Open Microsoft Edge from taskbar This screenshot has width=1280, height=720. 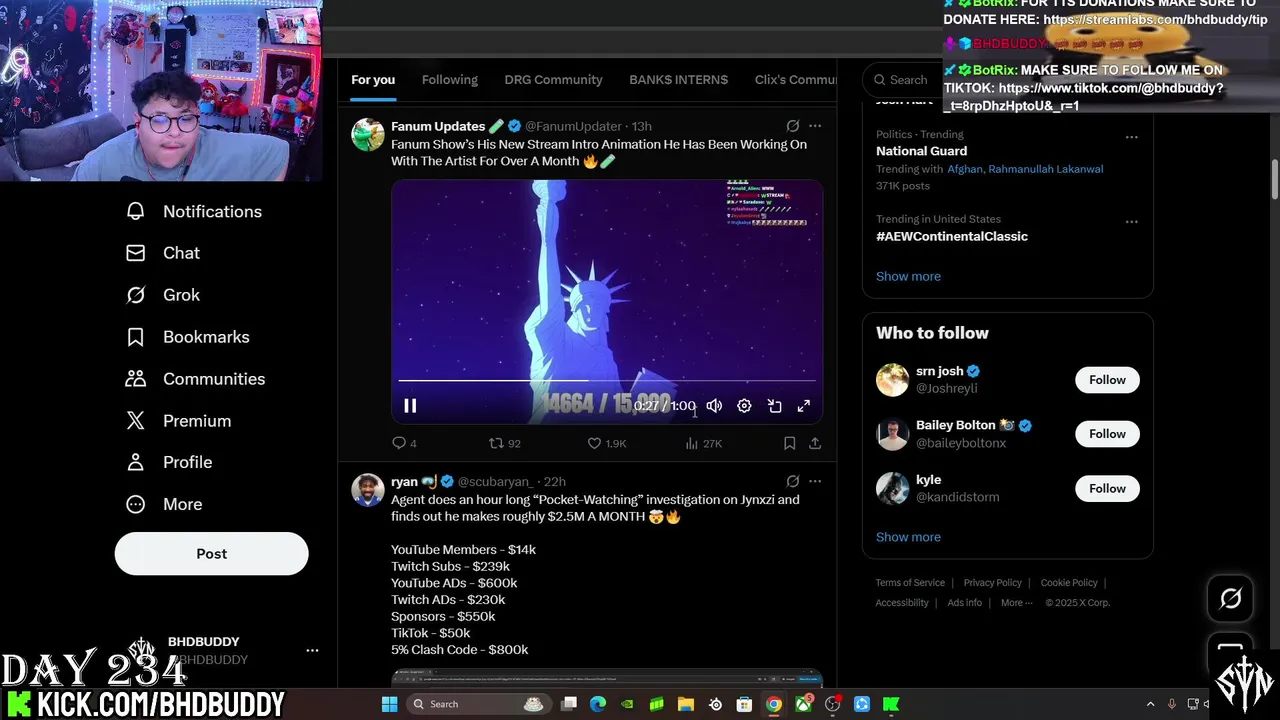(x=598, y=704)
